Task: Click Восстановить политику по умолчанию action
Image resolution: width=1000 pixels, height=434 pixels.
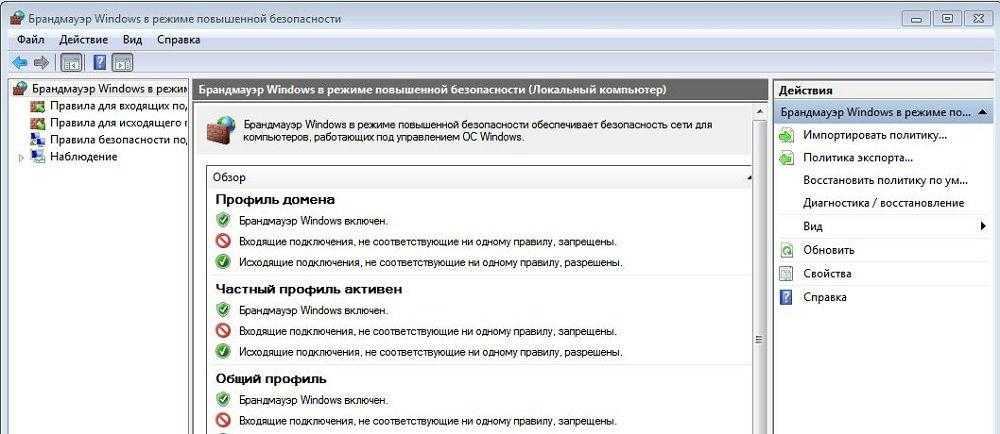Action: click(x=885, y=181)
